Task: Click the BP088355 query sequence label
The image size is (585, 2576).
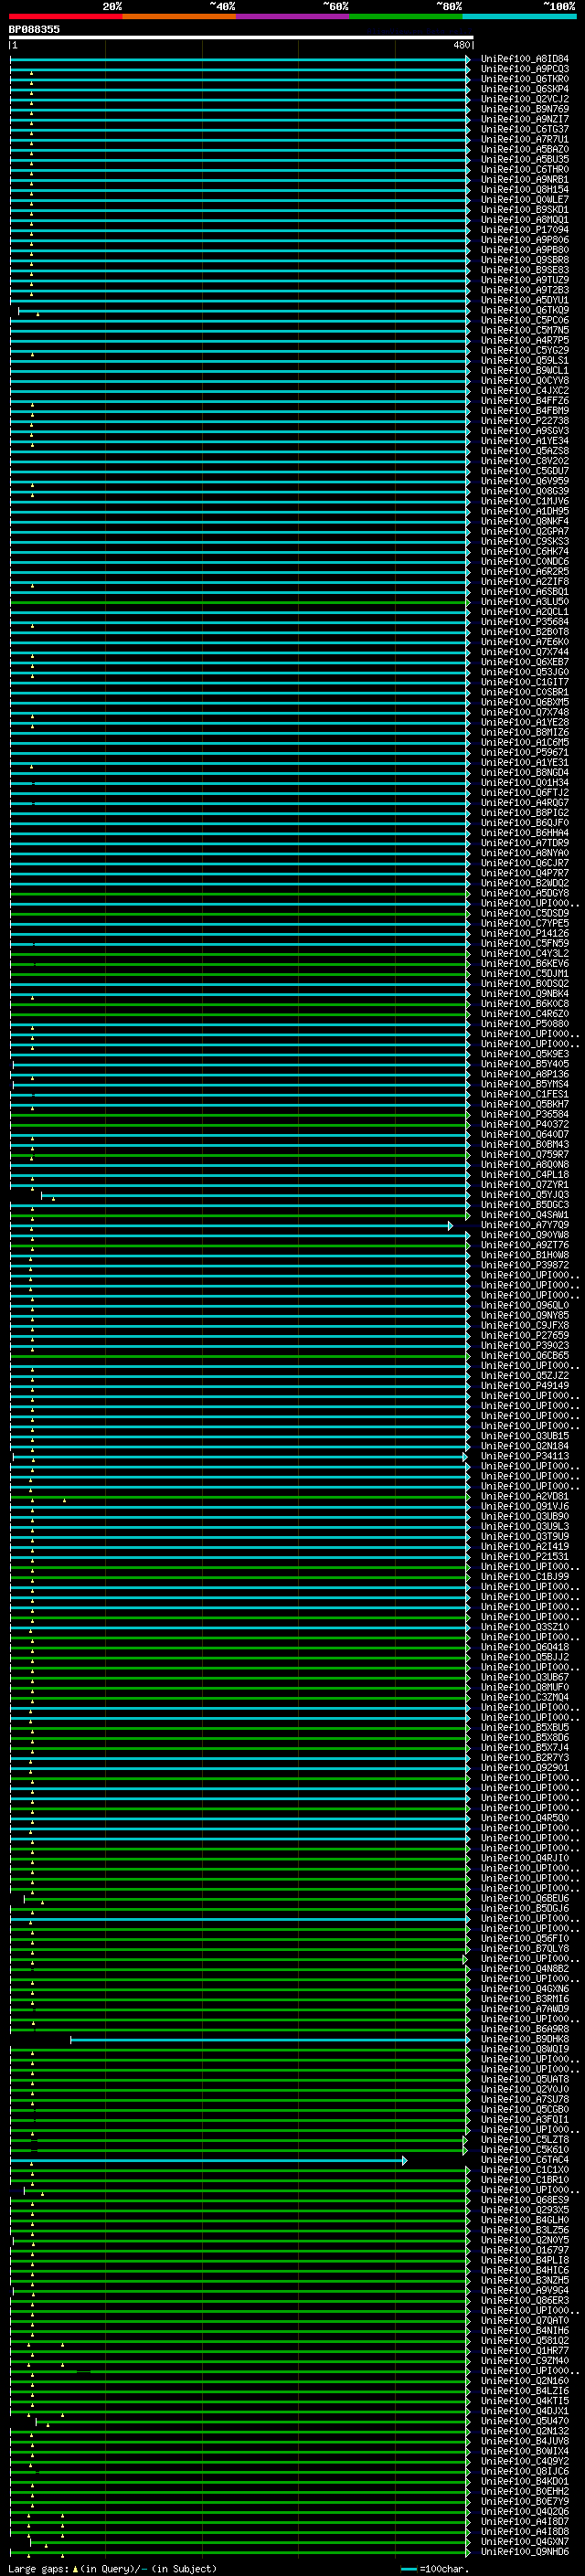Action: point(34,29)
